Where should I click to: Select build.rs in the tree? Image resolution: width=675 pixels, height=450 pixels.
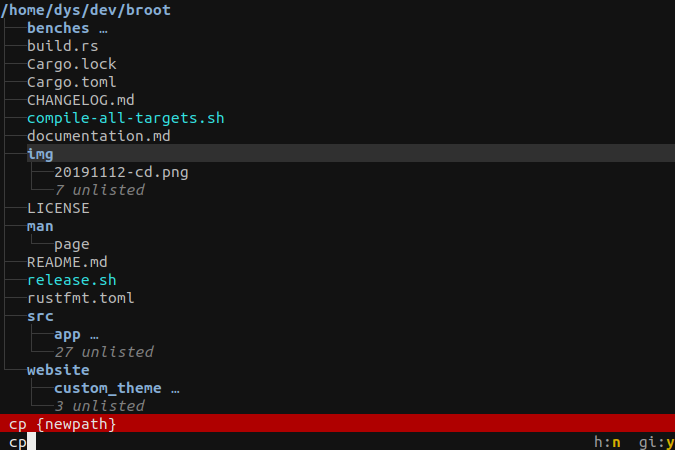pos(63,46)
